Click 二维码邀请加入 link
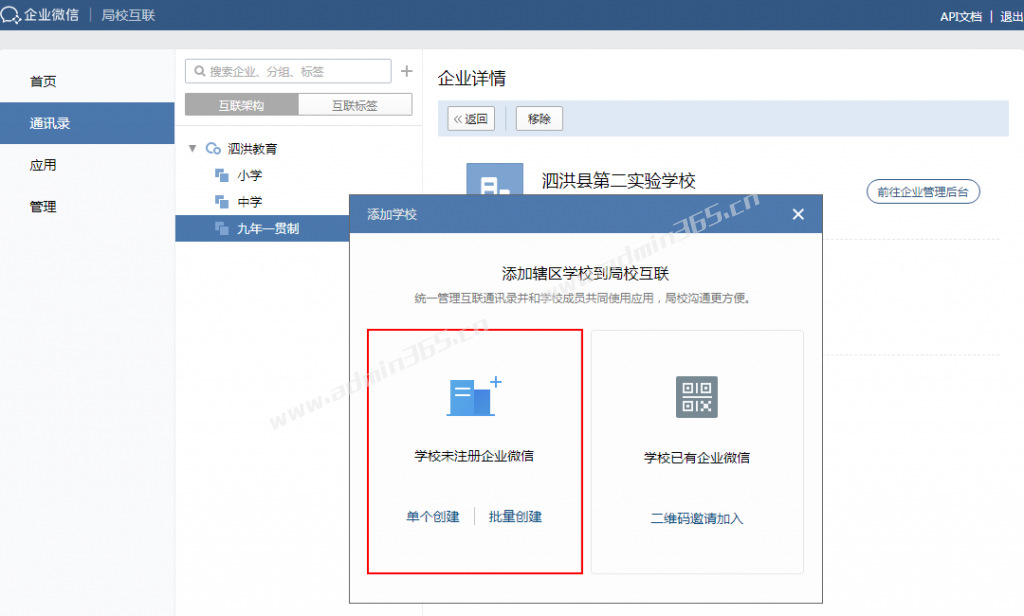The height and width of the screenshot is (616, 1024). click(697, 519)
